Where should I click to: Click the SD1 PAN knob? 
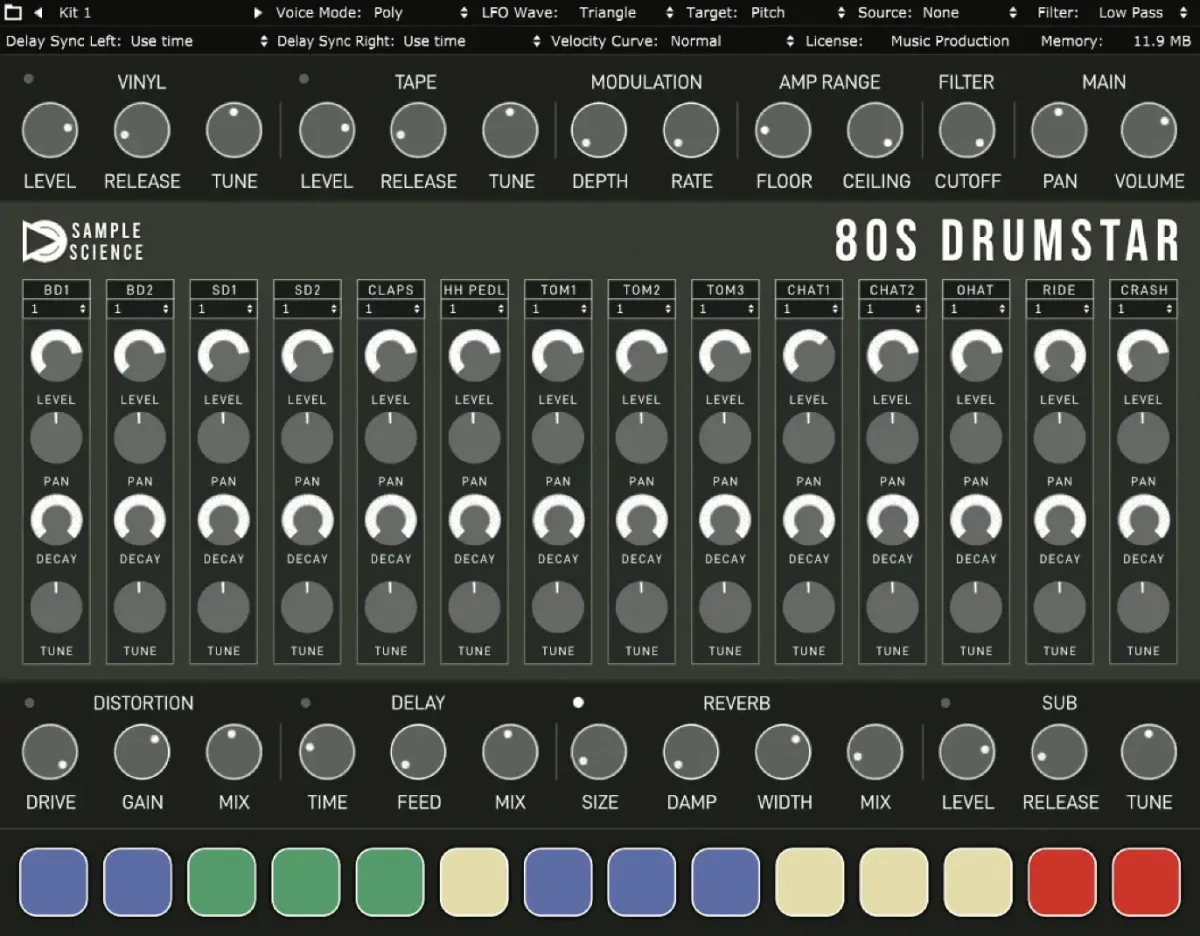(x=223, y=437)
